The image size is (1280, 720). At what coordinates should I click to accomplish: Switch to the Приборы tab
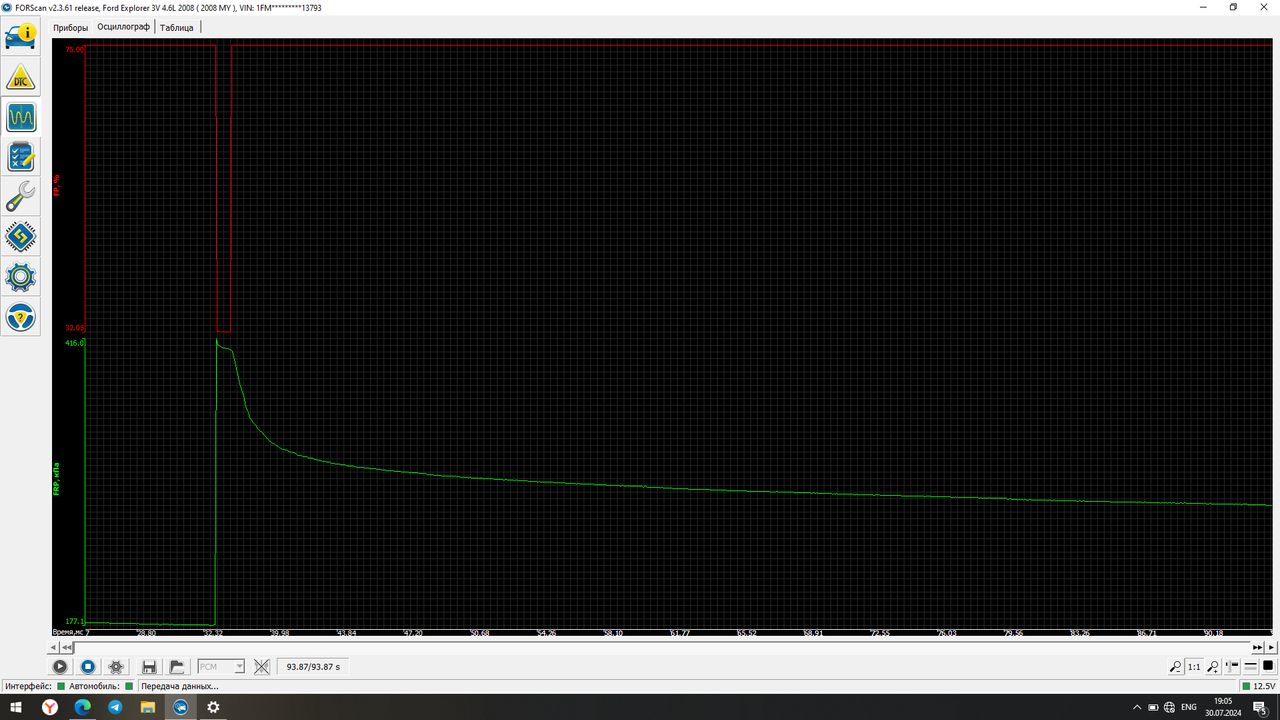pos(70,28)
